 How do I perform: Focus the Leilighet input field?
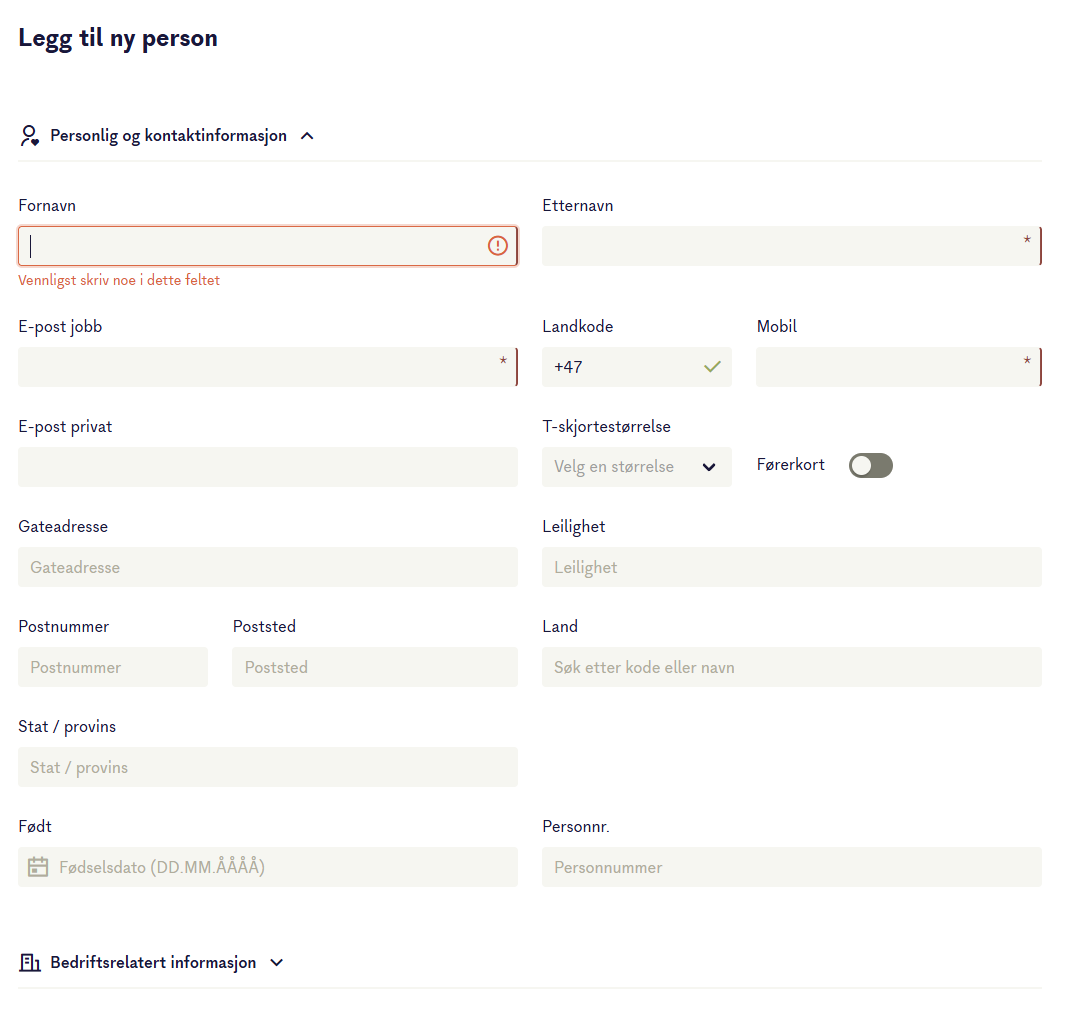pos(792,567)
